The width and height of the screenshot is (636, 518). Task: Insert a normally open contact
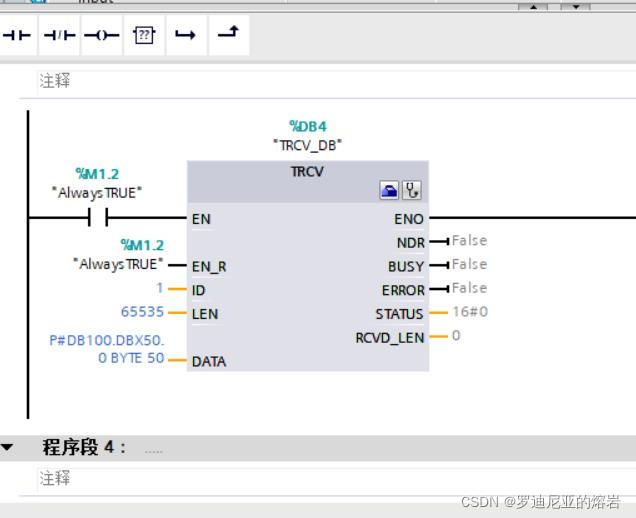[x=17, y=35]
